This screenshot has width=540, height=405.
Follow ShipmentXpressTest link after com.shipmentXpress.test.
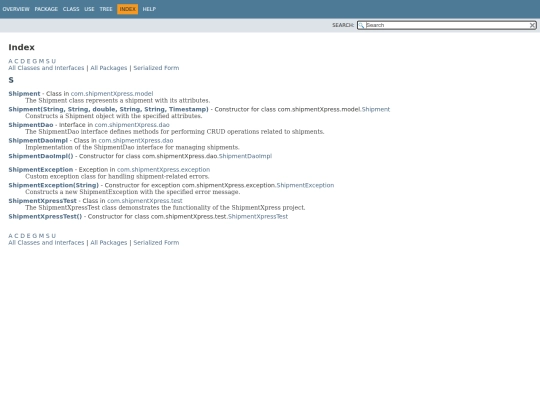tap(258, 217)
